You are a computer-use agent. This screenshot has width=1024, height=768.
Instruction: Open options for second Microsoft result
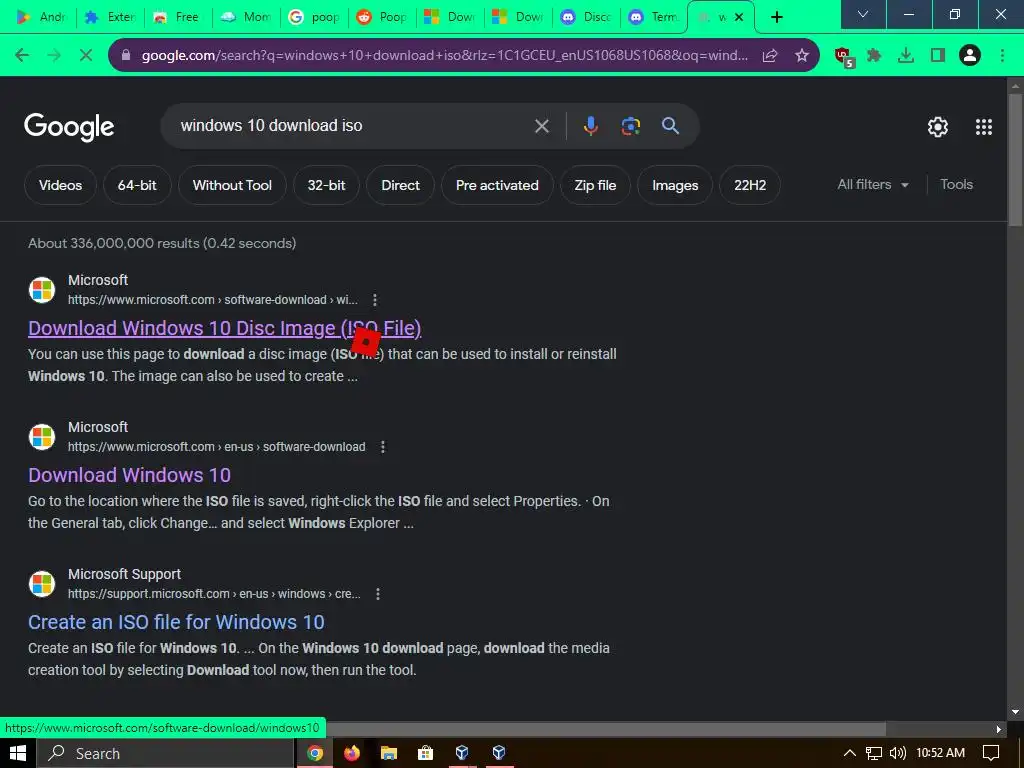point(383,447)
